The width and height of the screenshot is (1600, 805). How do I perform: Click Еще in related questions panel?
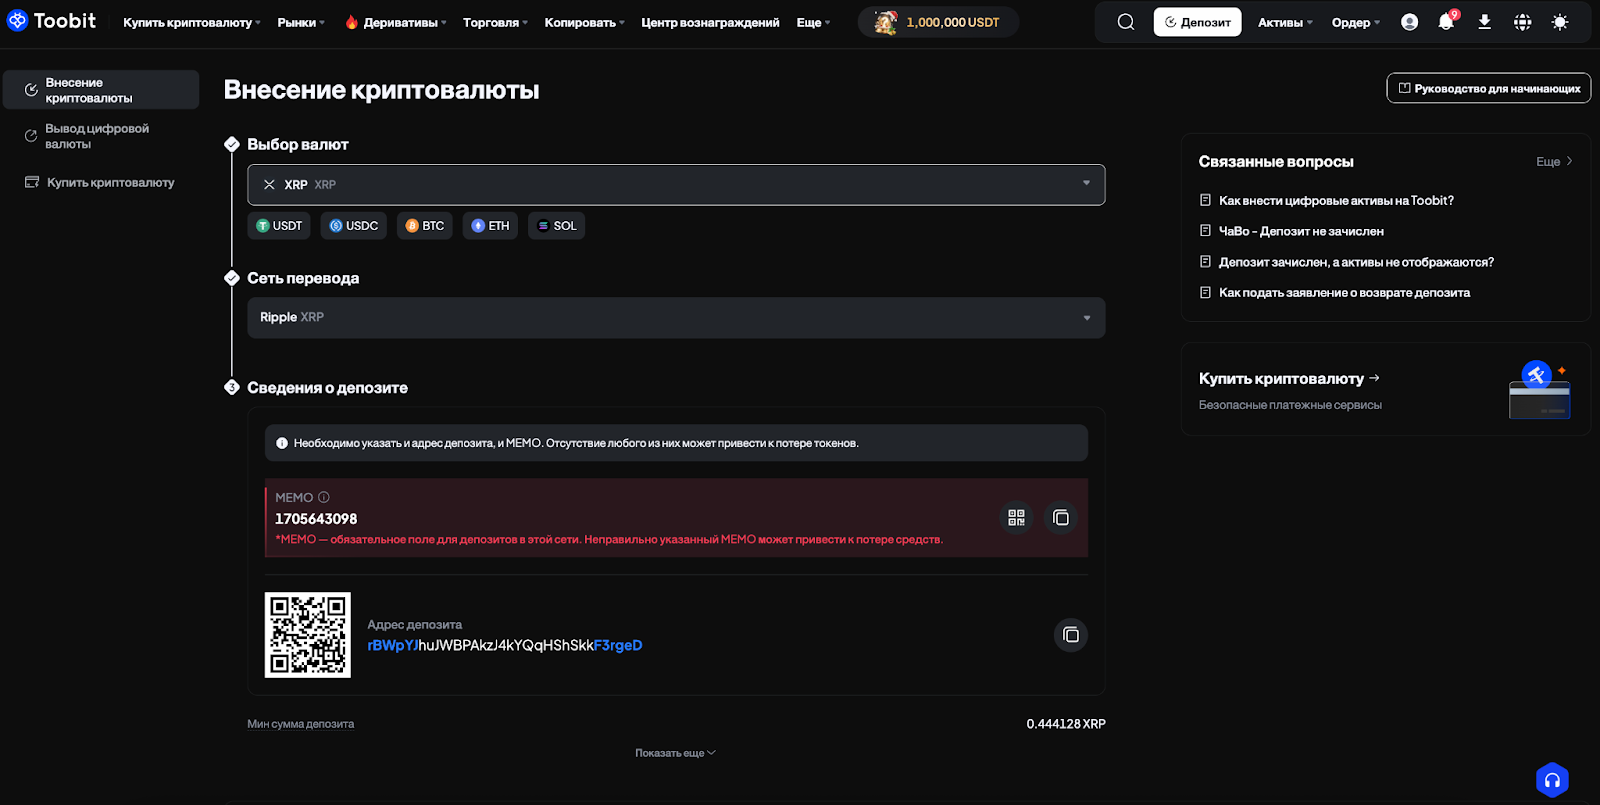coord(1554,161)
